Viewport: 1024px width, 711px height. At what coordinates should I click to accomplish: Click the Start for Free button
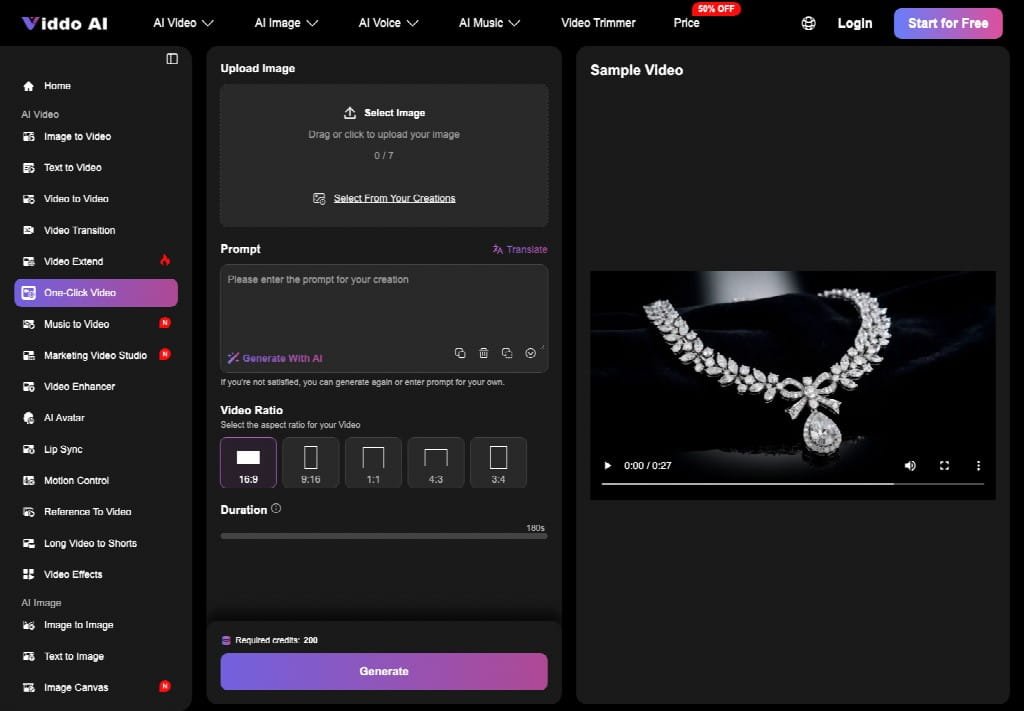pyautogui.click(x=948, y=24)
